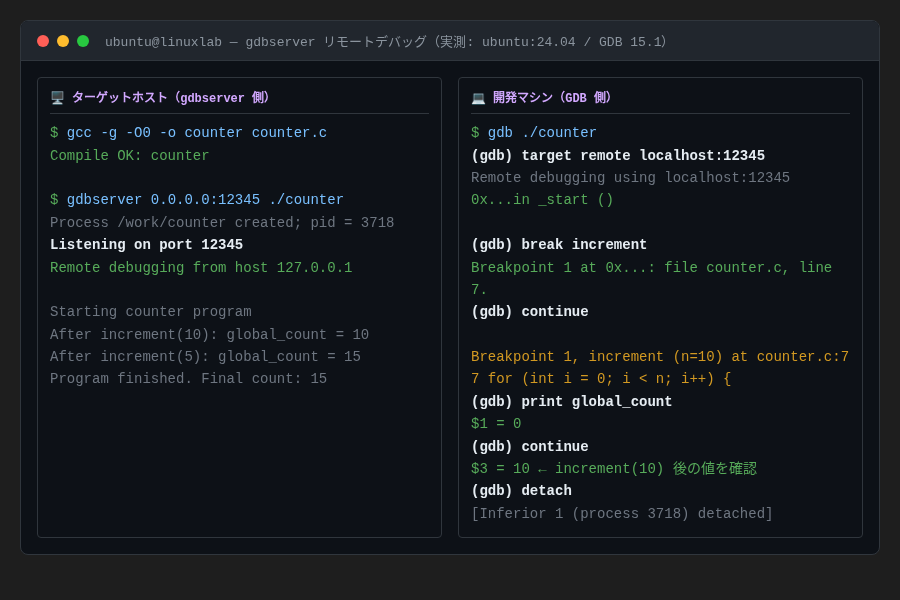Screen dimensions: 900x600
Task: Click the '7 for (int i = 0; i < n; i++) {' source line
Action: (x=601, y=379)
